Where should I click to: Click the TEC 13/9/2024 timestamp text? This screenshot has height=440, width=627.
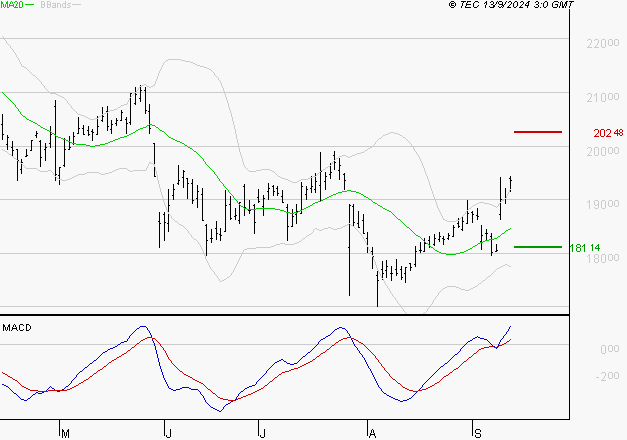(511, 4)
